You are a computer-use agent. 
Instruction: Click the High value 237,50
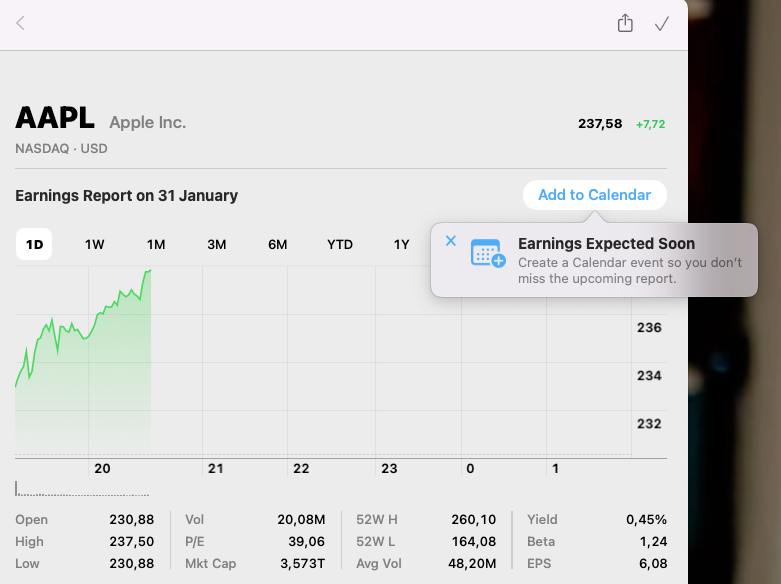131,541
